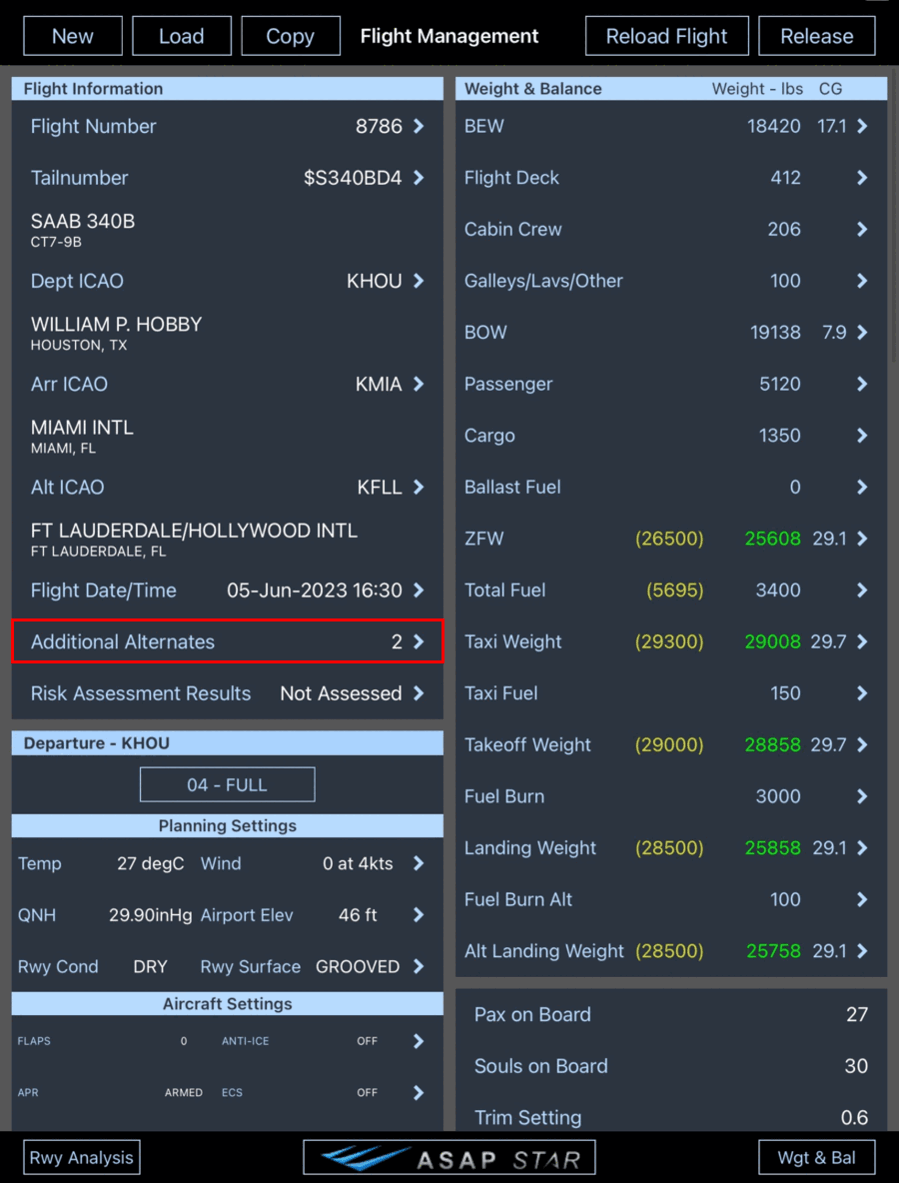Image resolution: width=899 pixels, height=1183 pixels.
Task: Click the Passenger weight 5120
Action: pos(780,384)
